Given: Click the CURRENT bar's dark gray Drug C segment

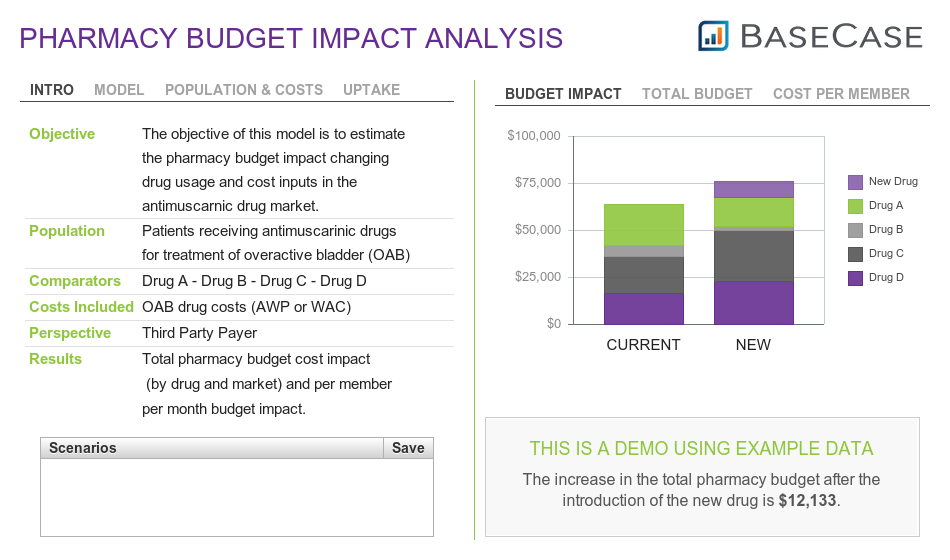Looking at the screenshot, I should click(644, 275).
